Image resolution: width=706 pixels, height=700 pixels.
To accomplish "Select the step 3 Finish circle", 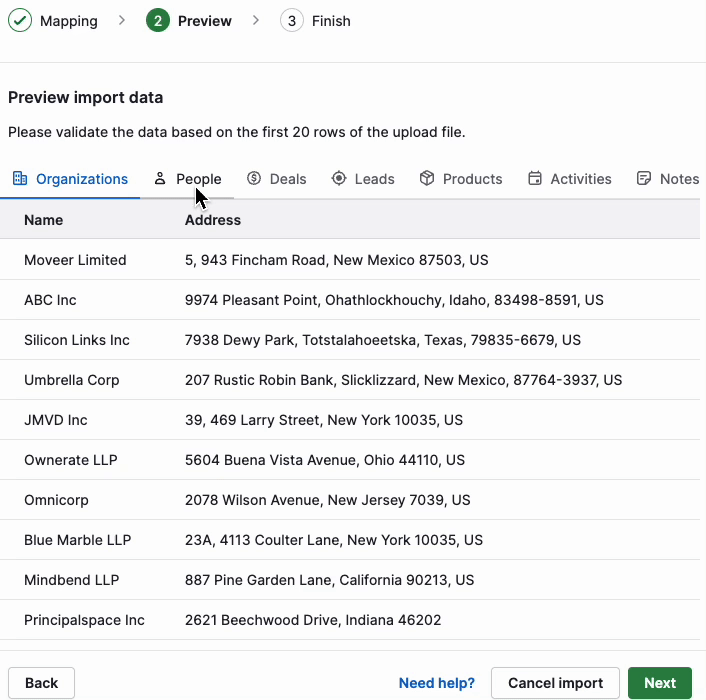I will point(292,21).
